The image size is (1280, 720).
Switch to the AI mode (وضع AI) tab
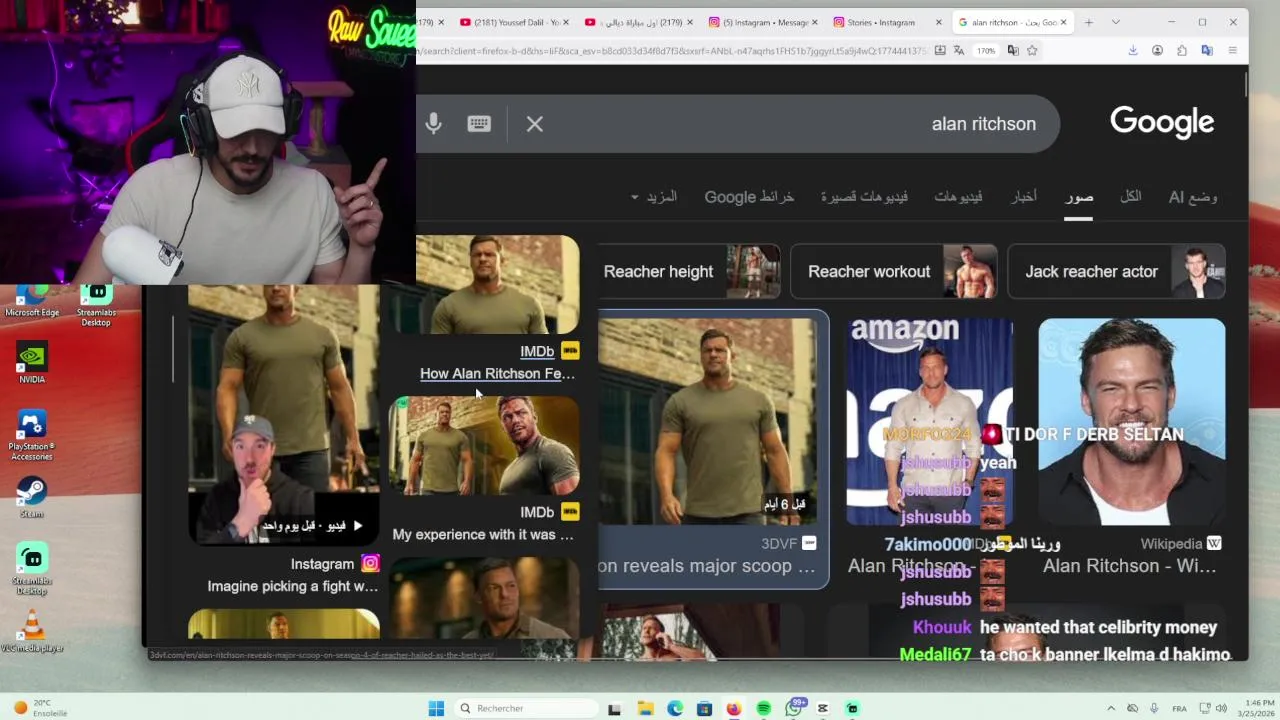[1193, 197]
